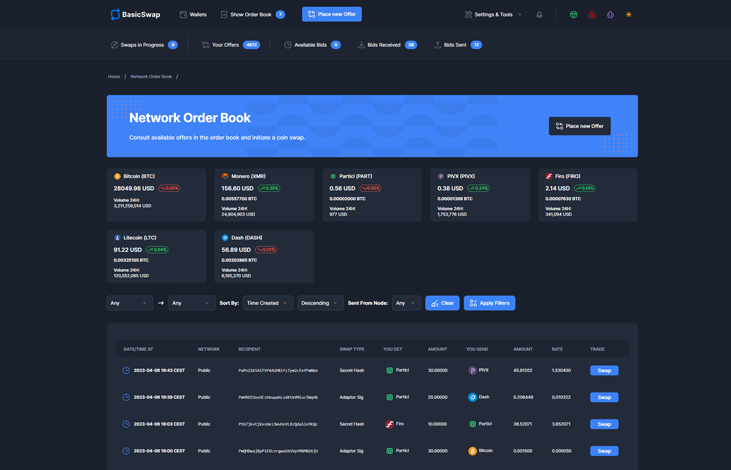Click the Litecoin coin icon in price card
731x470 pixels.
(117, 238)
